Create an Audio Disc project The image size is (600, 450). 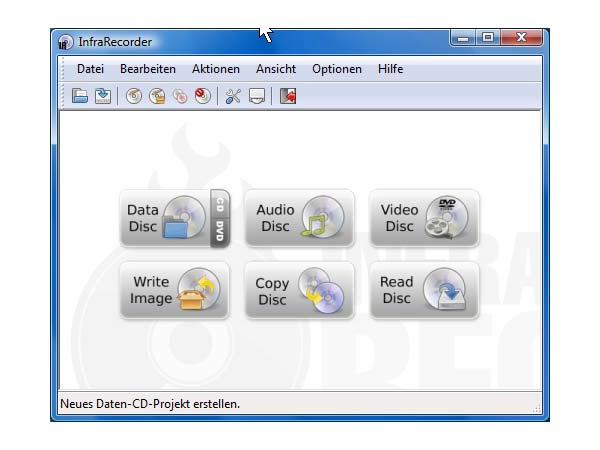[x=299, y=218]
